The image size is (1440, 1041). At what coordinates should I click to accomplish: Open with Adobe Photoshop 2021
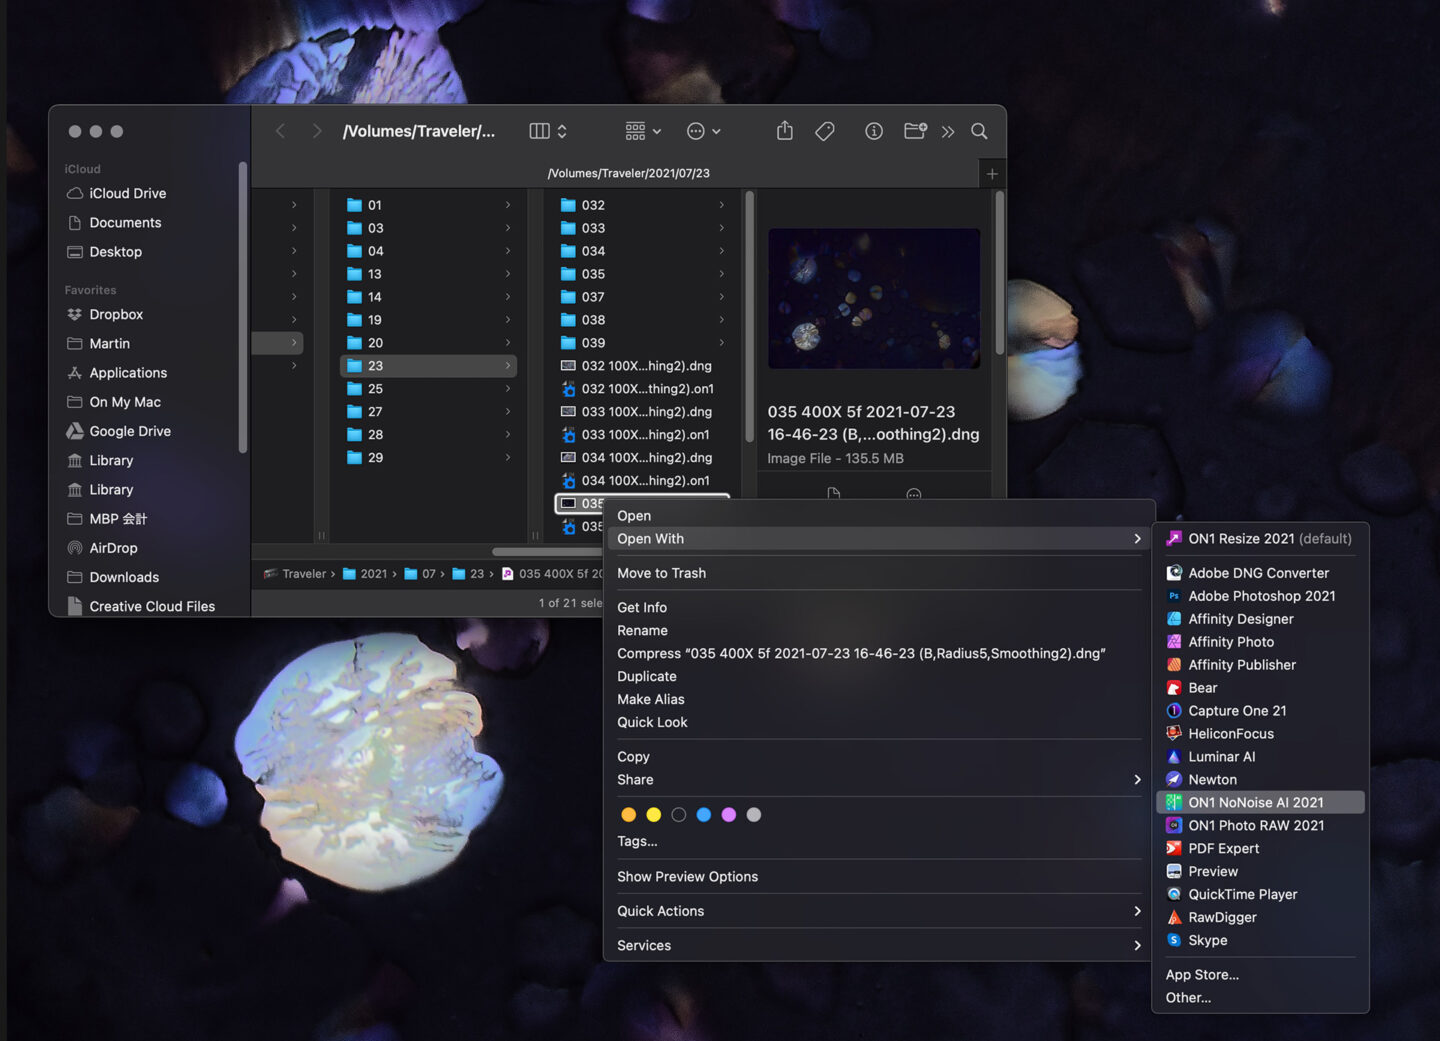click(1261, 596)
